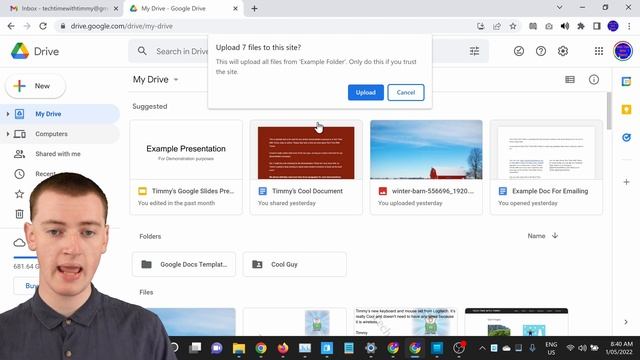Open the Help question mark icon
Viewport: 640px width, 360px height.
point(541,51)
